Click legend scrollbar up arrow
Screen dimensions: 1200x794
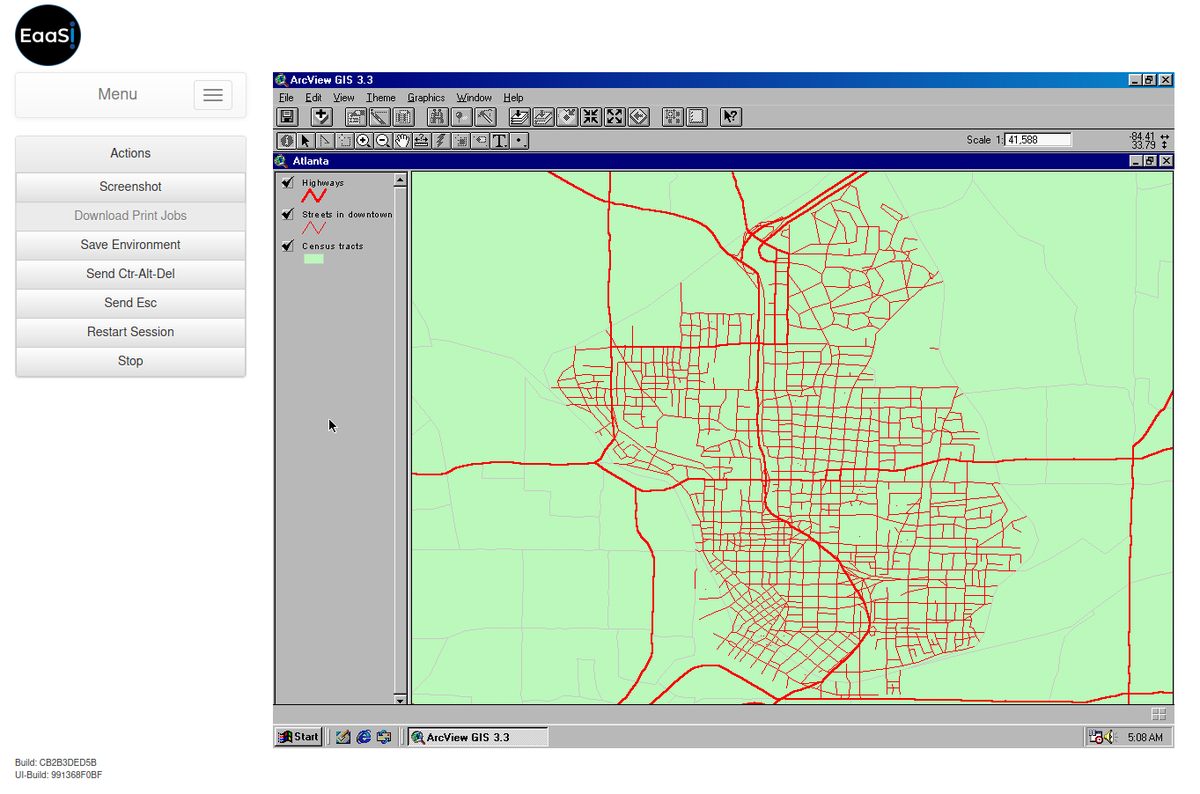click(400, 181)
